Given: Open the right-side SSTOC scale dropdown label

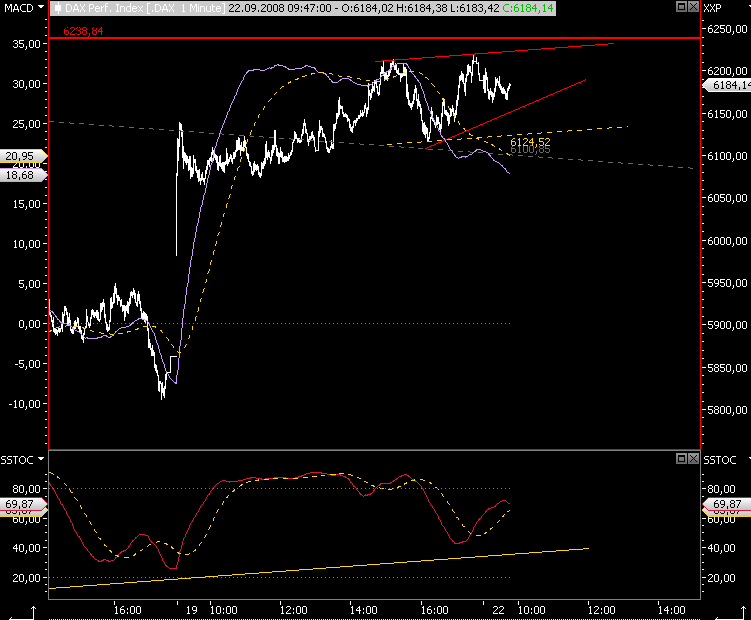Looking at the screenshot, I should (719, 460).
